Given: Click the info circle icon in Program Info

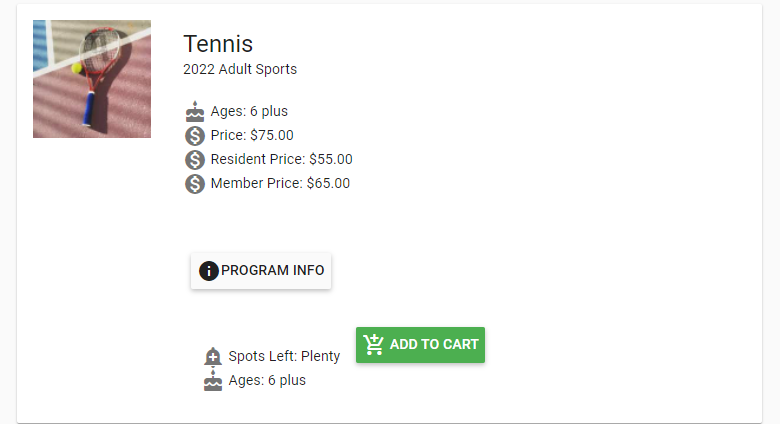Looking at the screenshot, I should (208, 271).
